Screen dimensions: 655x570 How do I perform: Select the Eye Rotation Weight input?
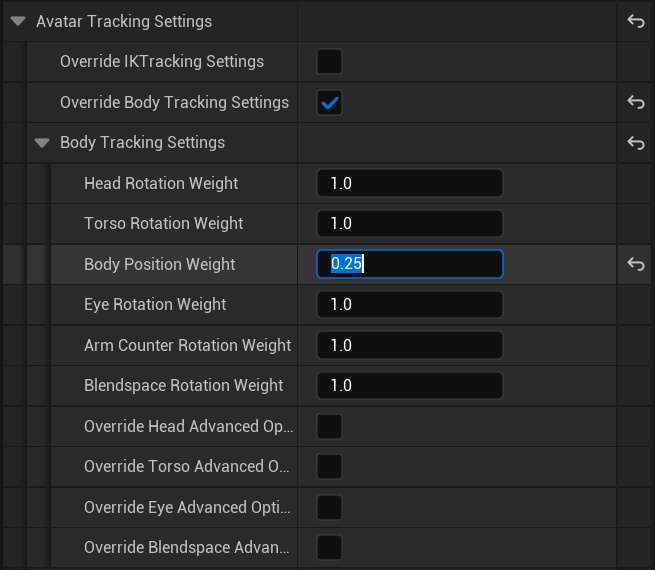click(409, 305)
